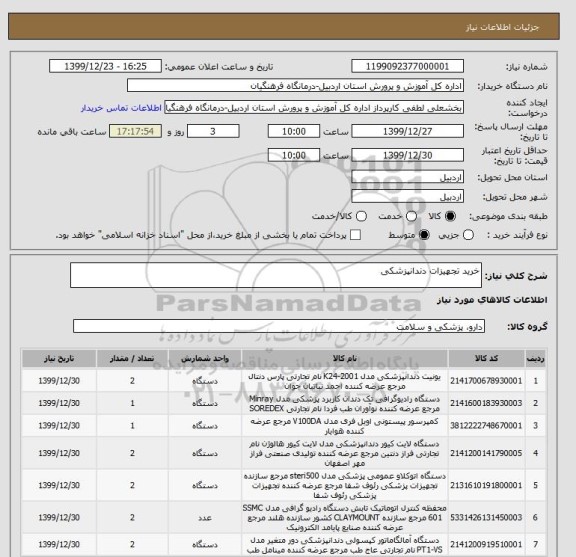576x557 pixels.
Task: Click the request creator field
Action: (x=314, y=108)
